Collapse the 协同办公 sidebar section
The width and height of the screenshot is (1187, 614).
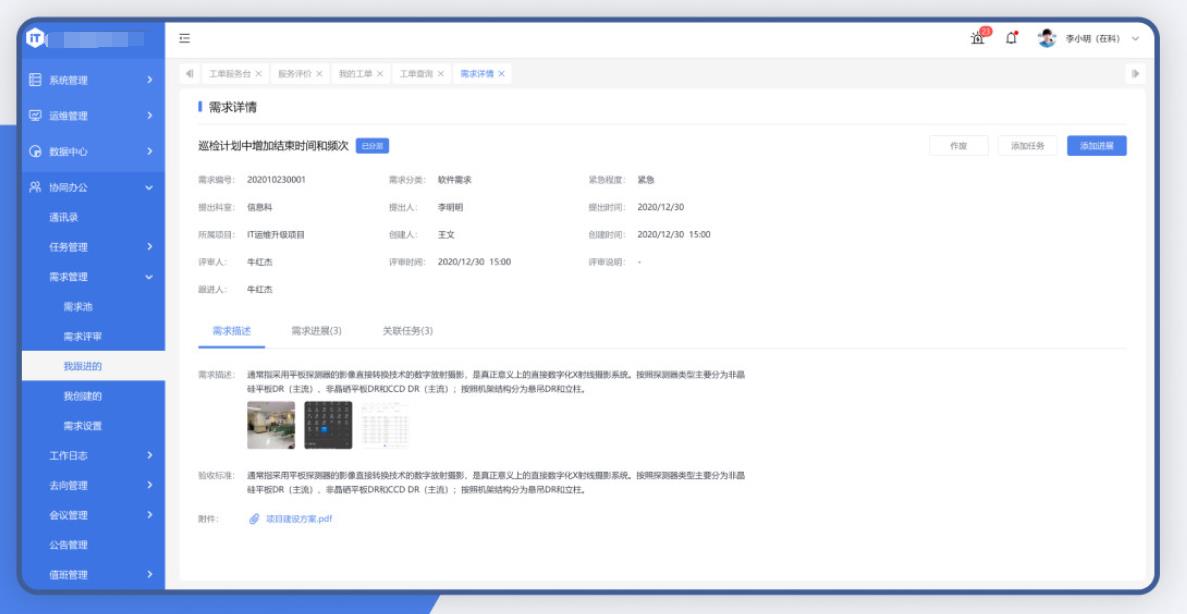(x=91, y=186)
